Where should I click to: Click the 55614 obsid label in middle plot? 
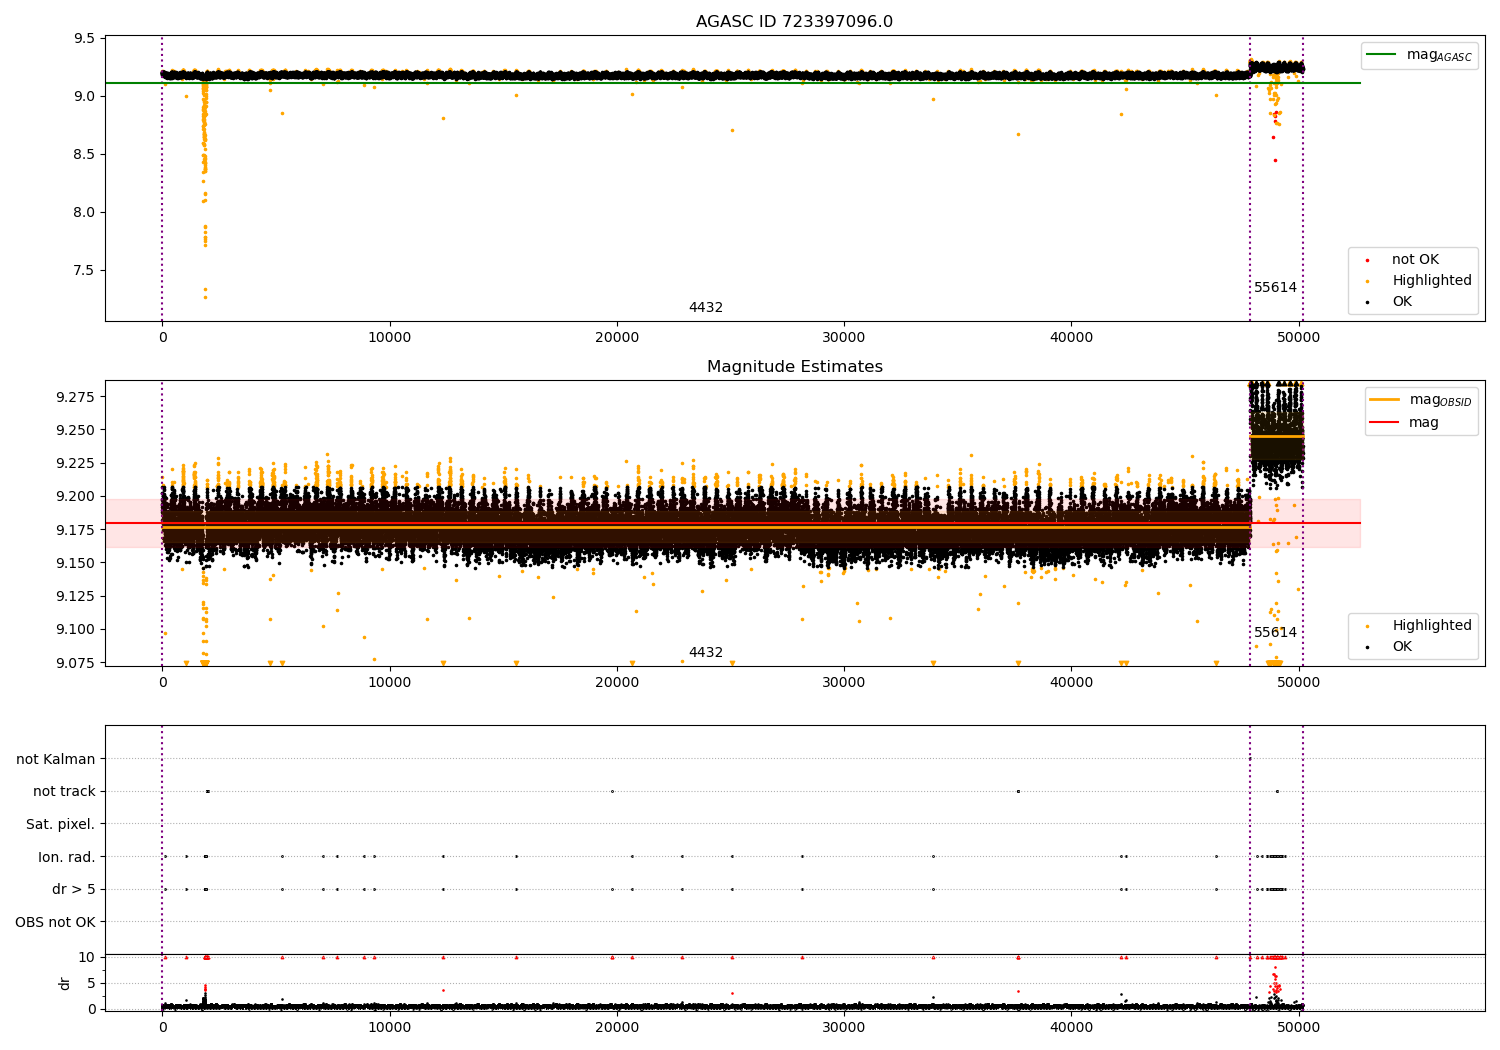(1275, 633)
